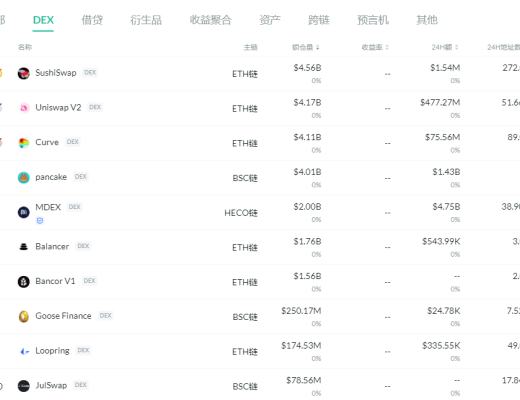This screenshot has width=520, height=400.
Task: Click the $1.56B value for Bancor V1
Action: 307,276
